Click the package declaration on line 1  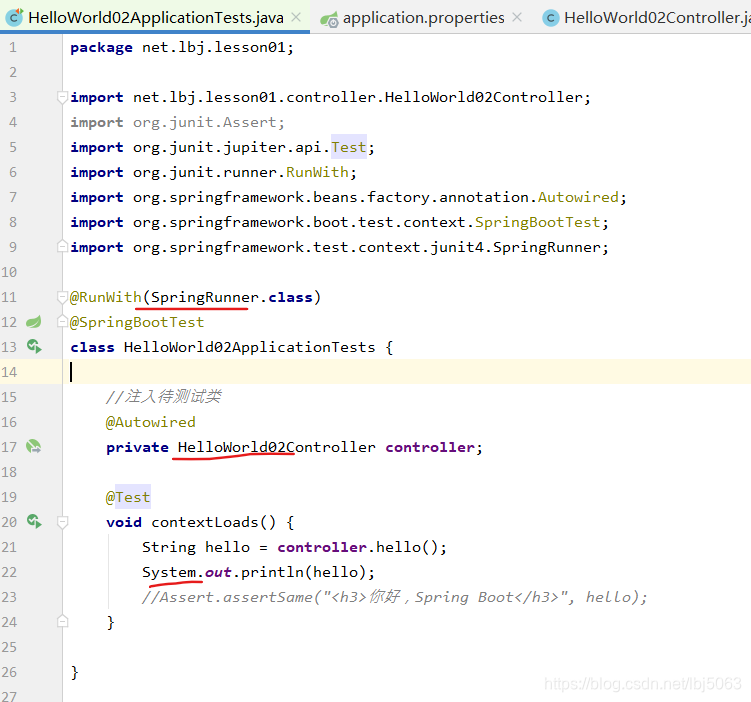coord(182,47)
